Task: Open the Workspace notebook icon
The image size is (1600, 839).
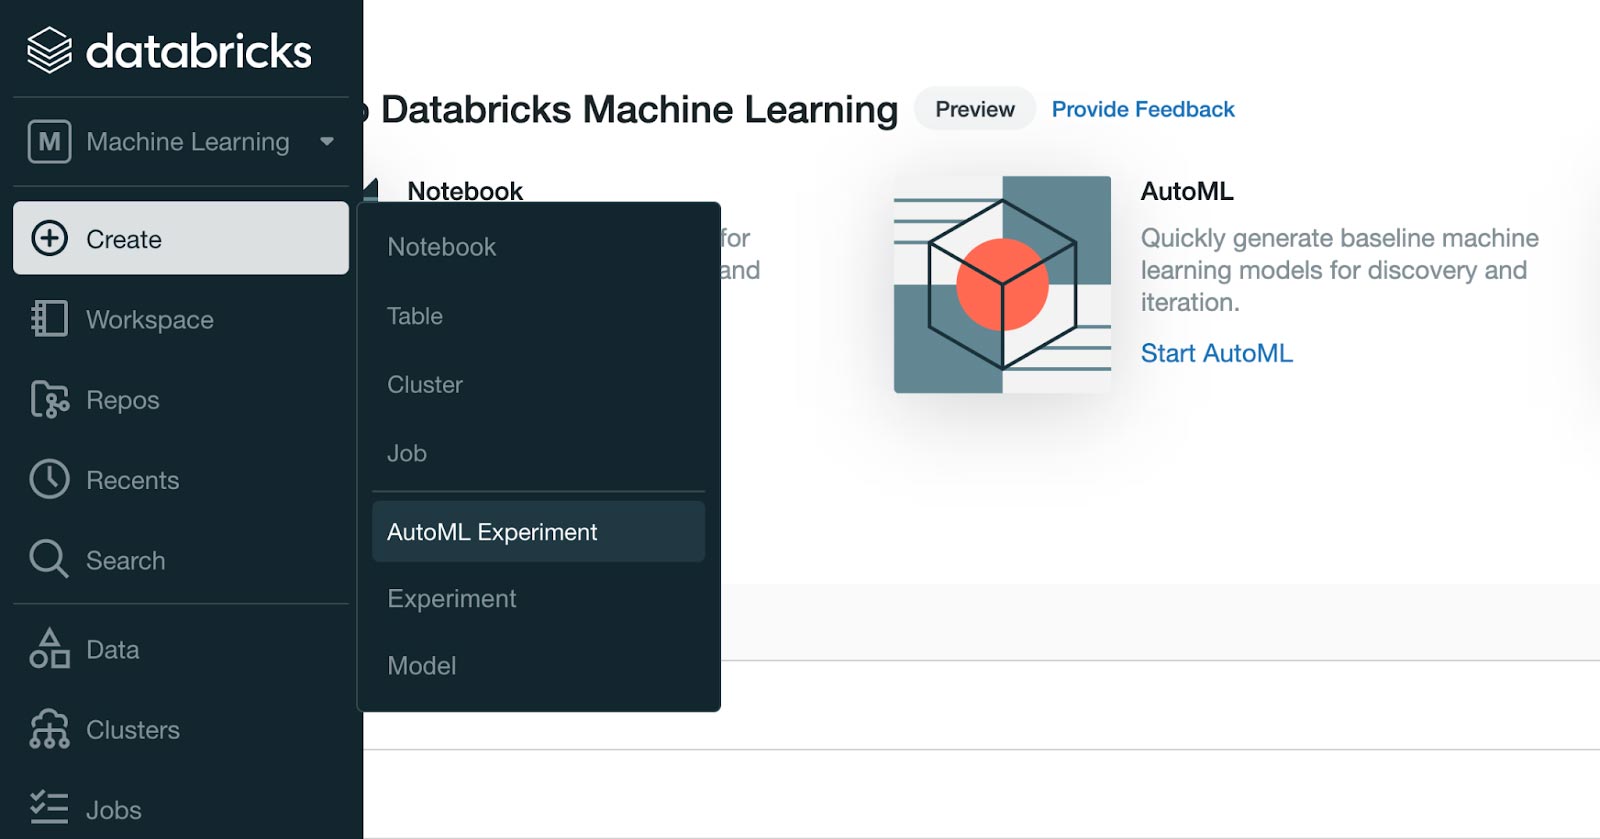Action: click(x=49, y=319)
